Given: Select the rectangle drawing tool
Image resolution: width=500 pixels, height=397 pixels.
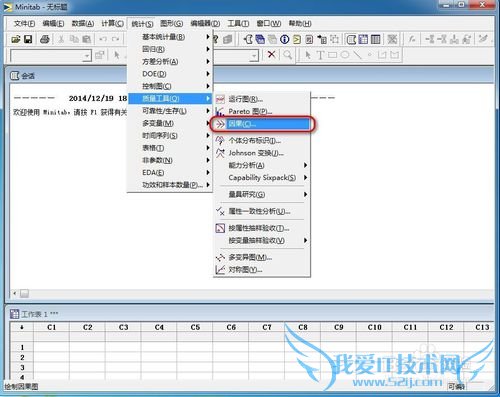Looking at the screenshot, I should [x=332, y=55].
